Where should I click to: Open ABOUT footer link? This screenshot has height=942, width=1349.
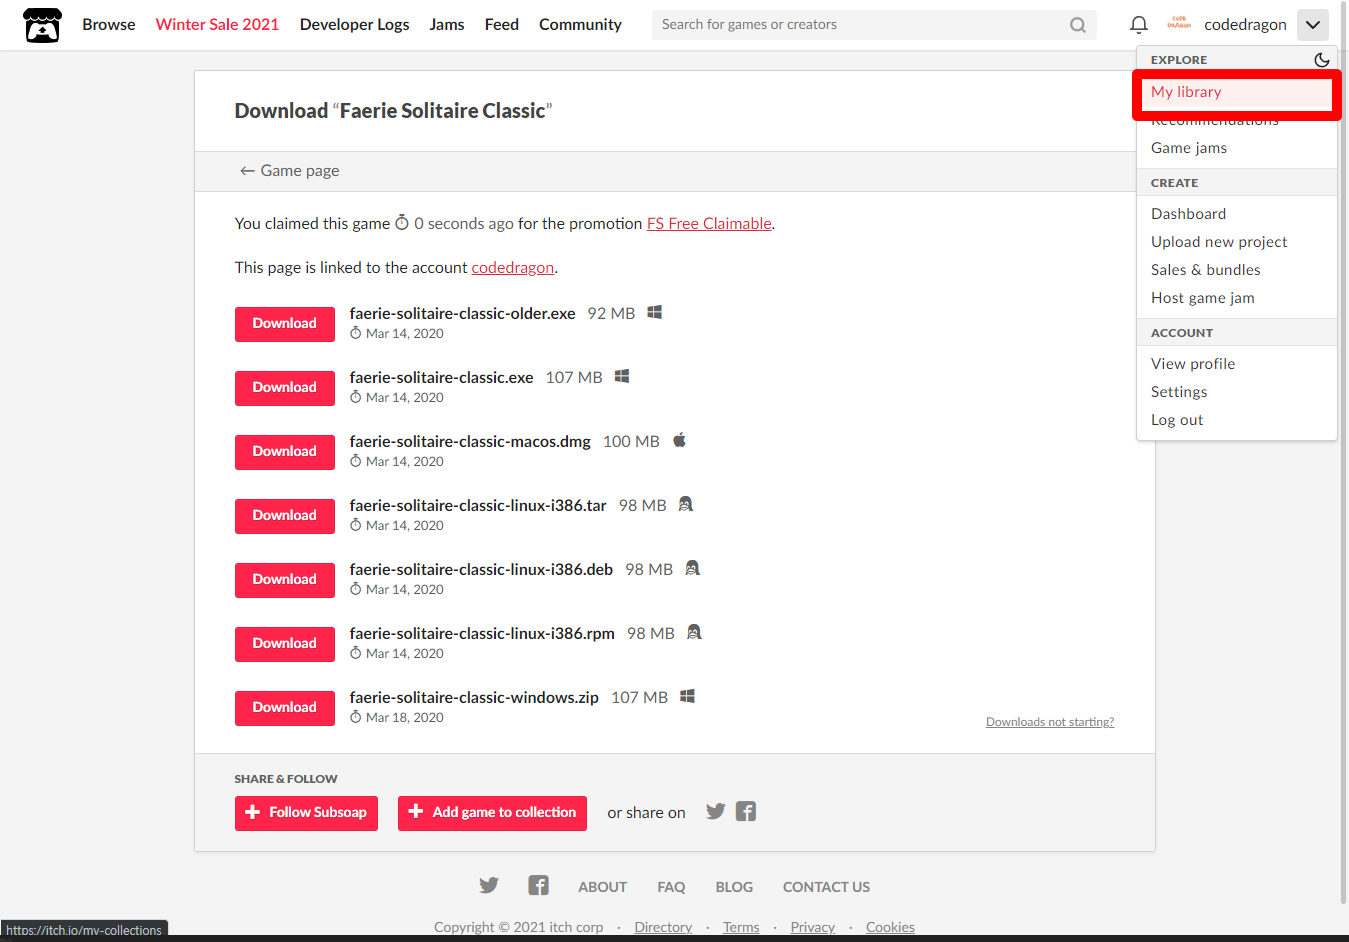pyautogui.click(x=603, y=887)
